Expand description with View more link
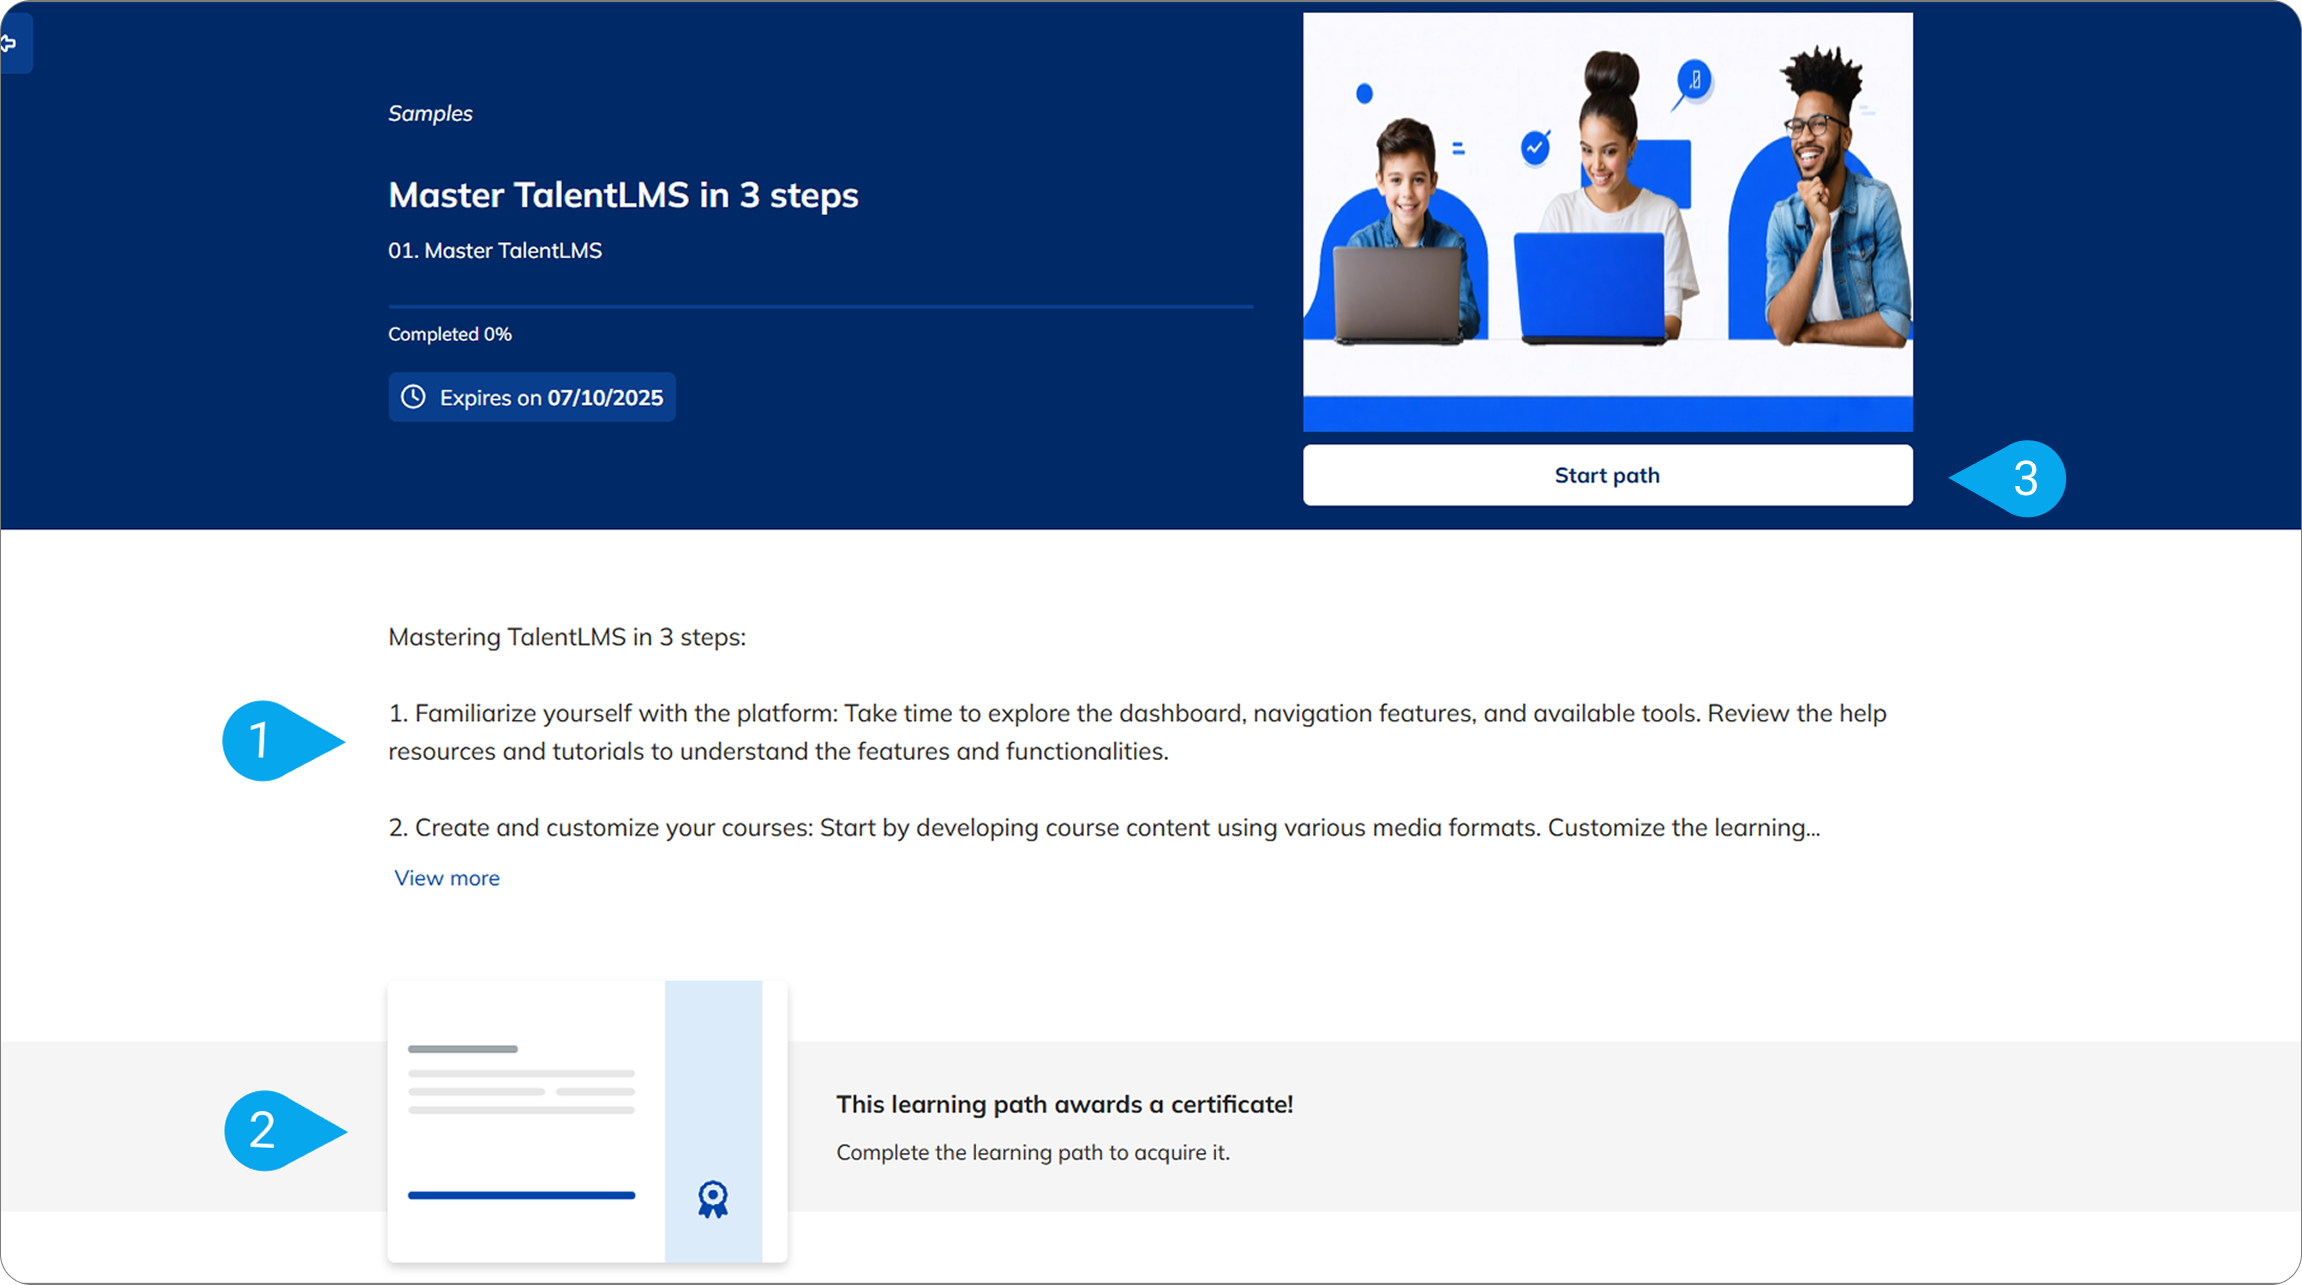 pyautogui.click(x=446, y=878)
